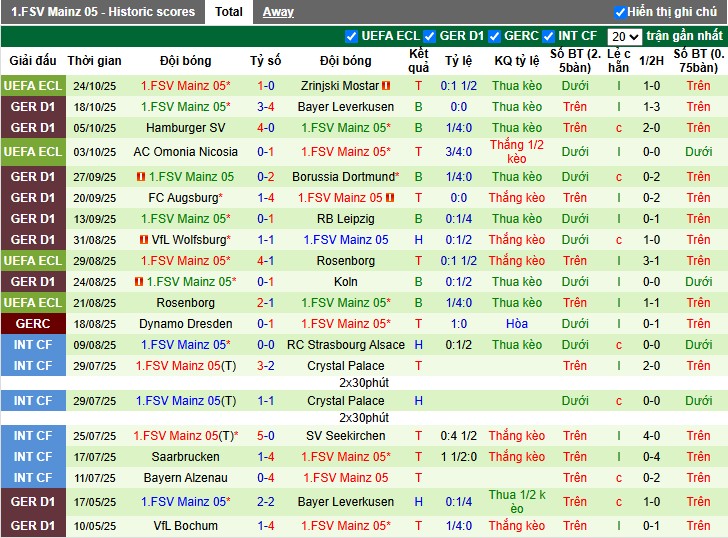Click the GERC league badge for Dynamo Dresden match
This screenshot has width=728, height=538.
coord(32,324)
